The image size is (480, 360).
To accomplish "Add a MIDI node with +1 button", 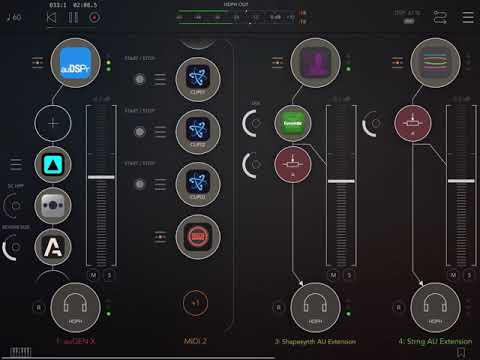I will click(x=196, y=303).
